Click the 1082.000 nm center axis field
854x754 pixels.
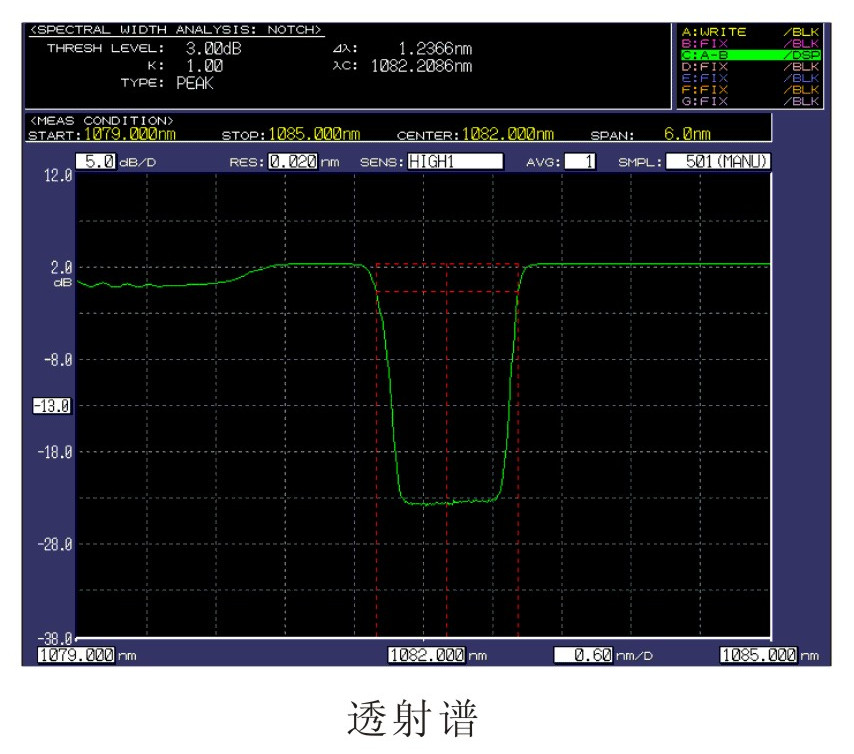tap(426, 654)
